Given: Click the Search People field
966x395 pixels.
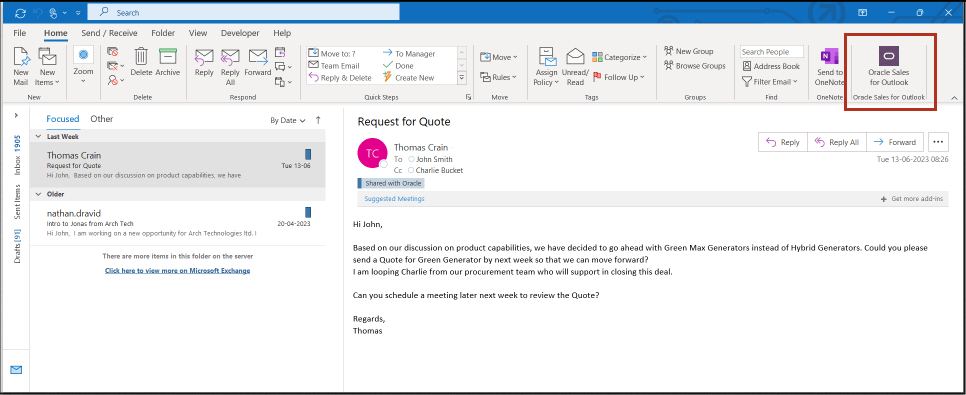Looking at the screenshot, I should click(x=773, y=52).
